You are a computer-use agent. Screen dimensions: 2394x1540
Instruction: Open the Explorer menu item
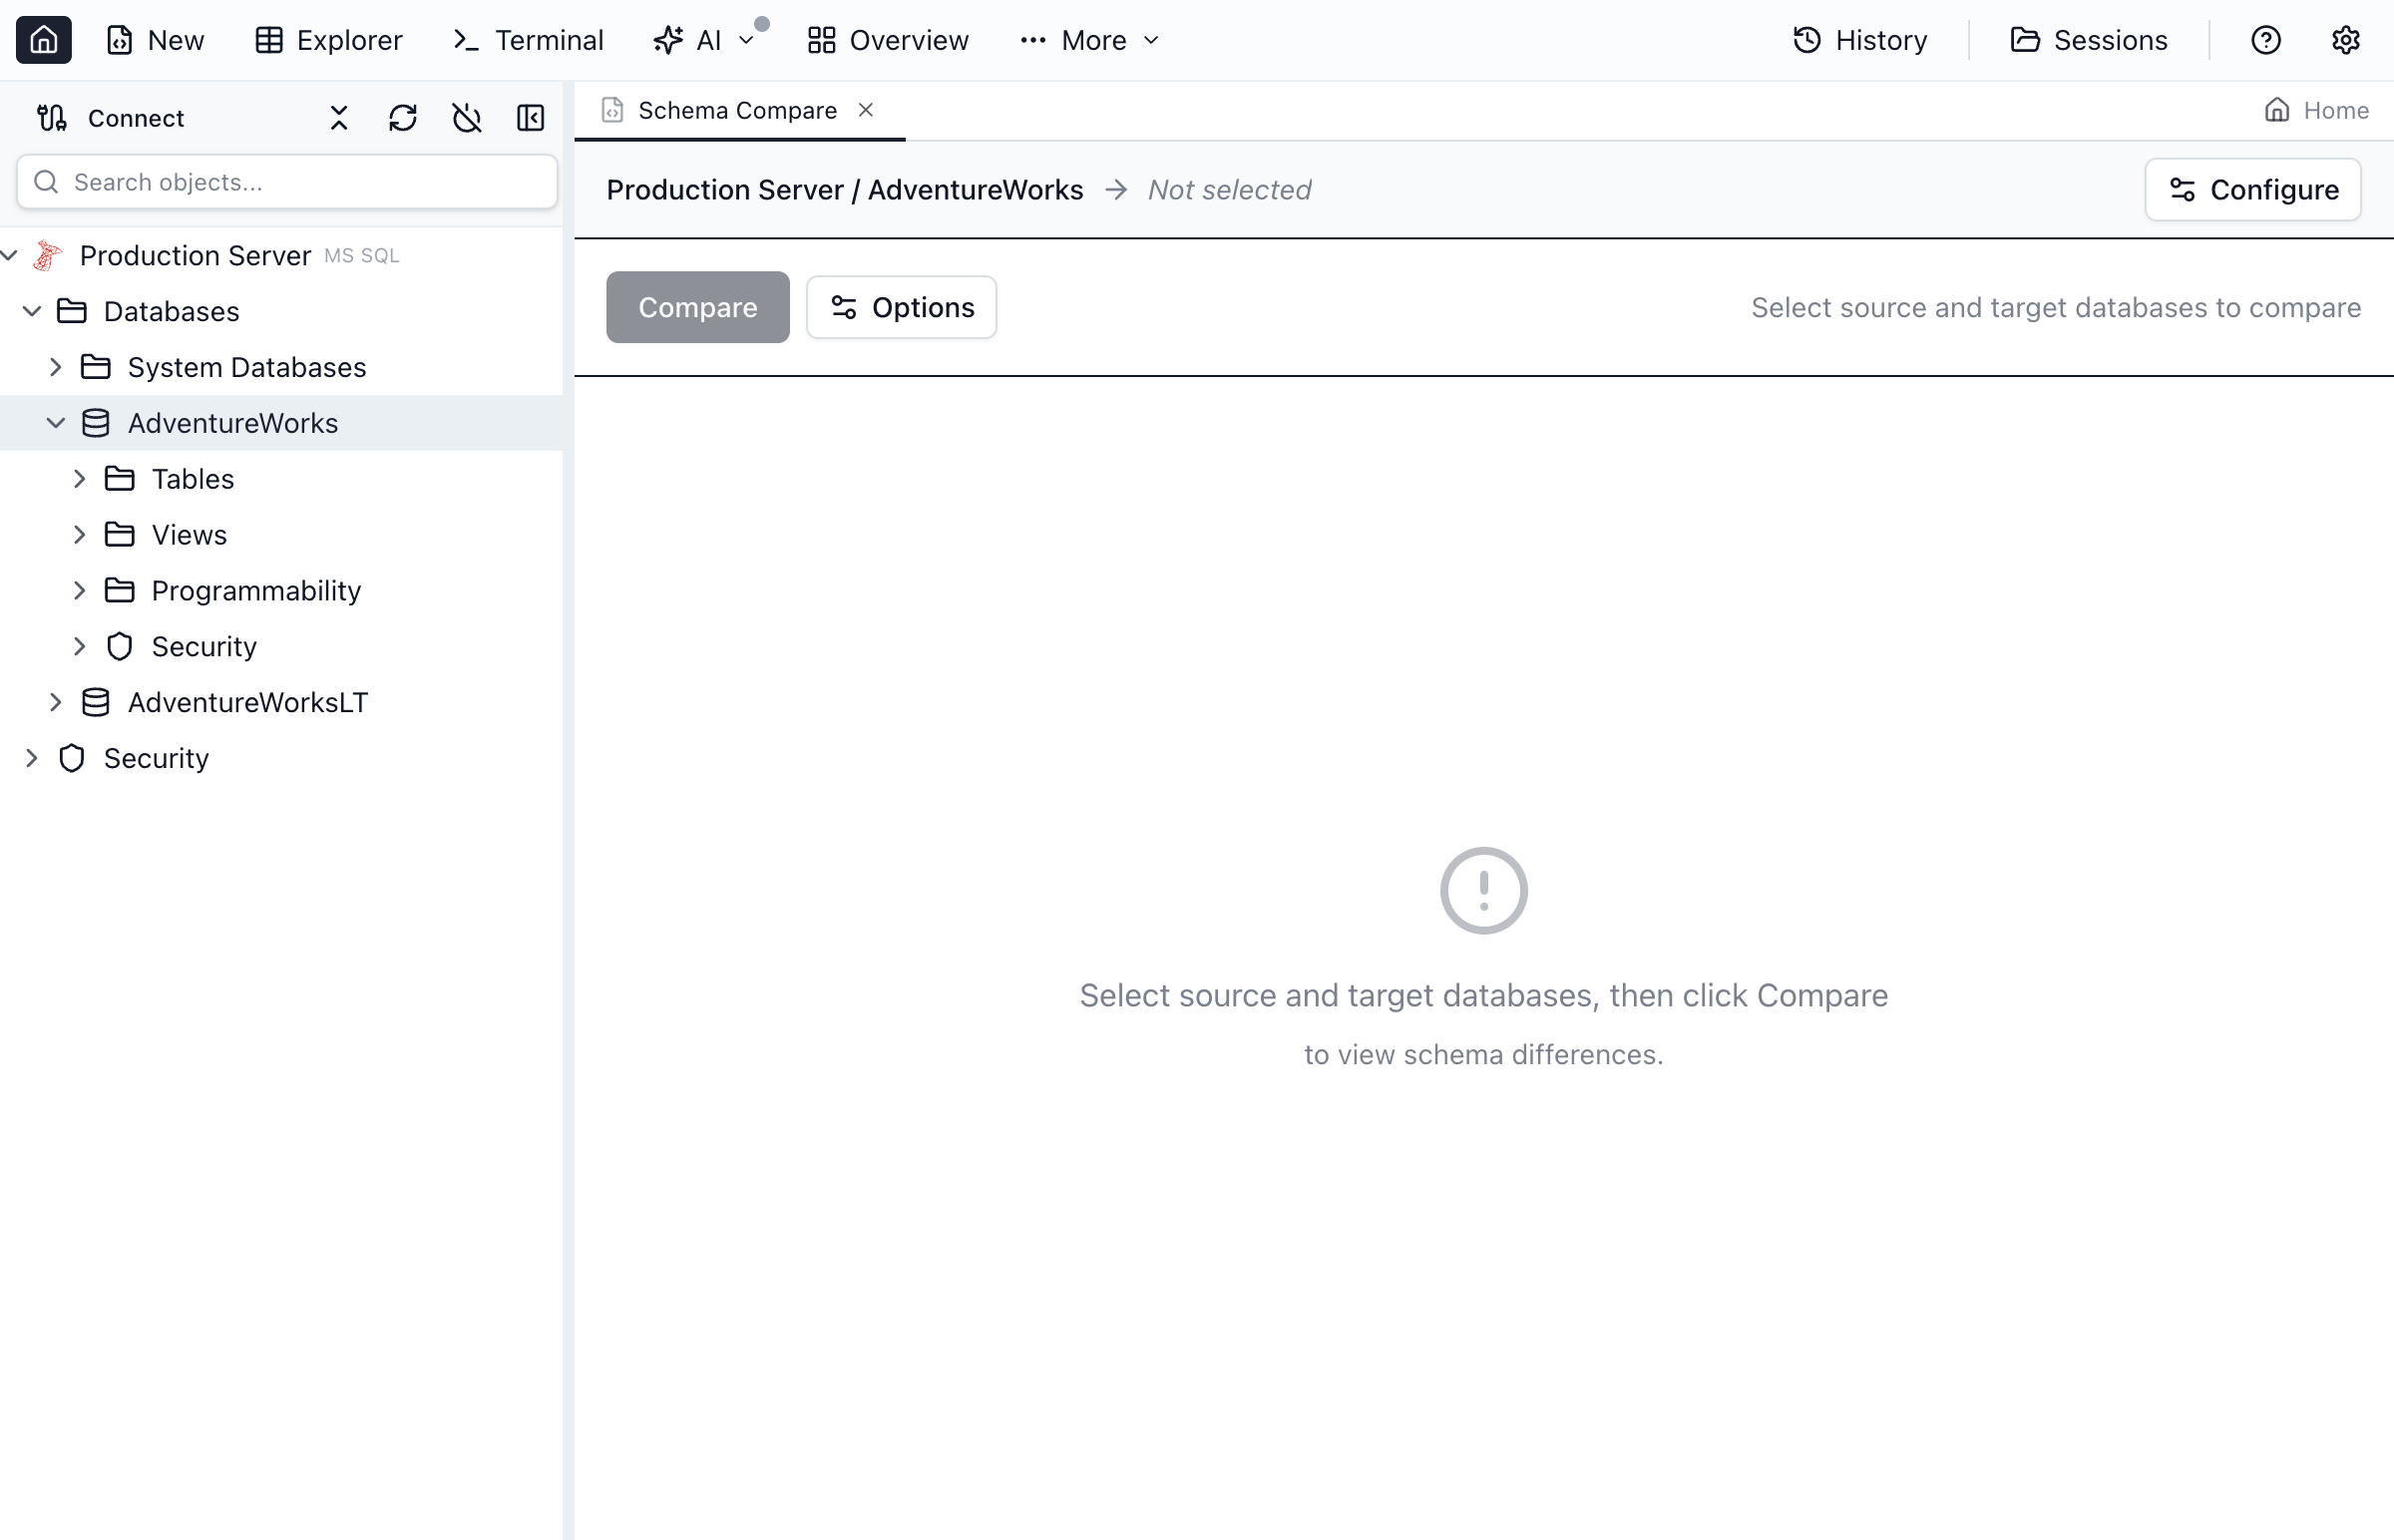pyautogui.click(x=328, y=40)
